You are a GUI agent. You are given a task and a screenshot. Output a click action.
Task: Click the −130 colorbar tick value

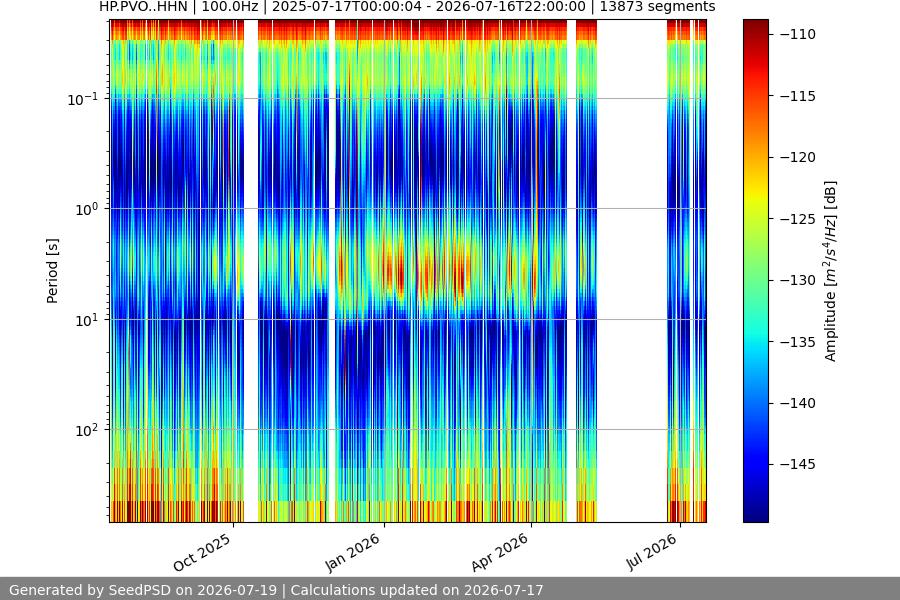[x=798, y=280]
